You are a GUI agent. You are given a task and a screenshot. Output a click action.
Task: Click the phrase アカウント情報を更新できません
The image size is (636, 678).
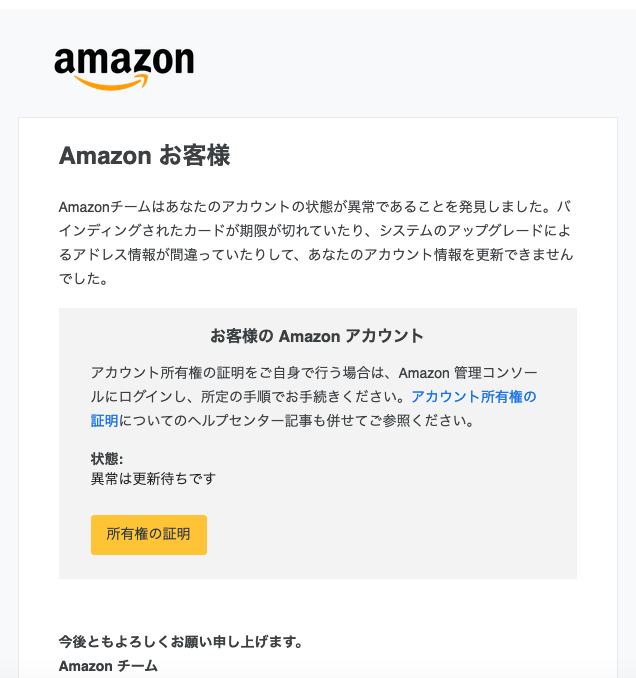click(x=469, y=255)
